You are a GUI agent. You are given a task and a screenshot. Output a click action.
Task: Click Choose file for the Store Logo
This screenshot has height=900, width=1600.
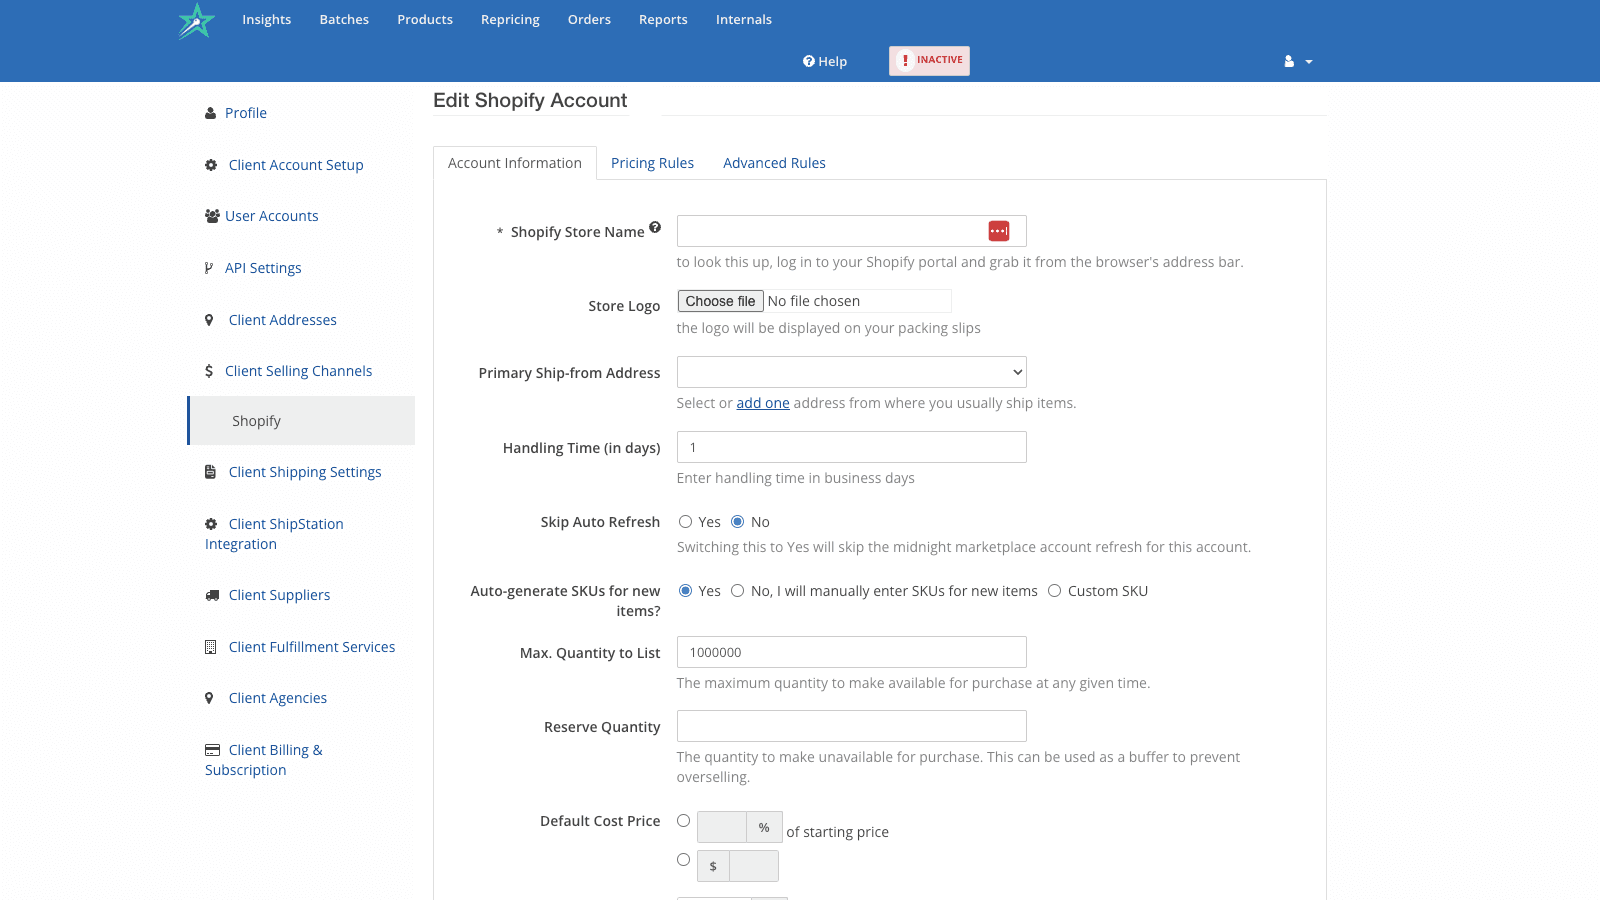tap(720, 300)
